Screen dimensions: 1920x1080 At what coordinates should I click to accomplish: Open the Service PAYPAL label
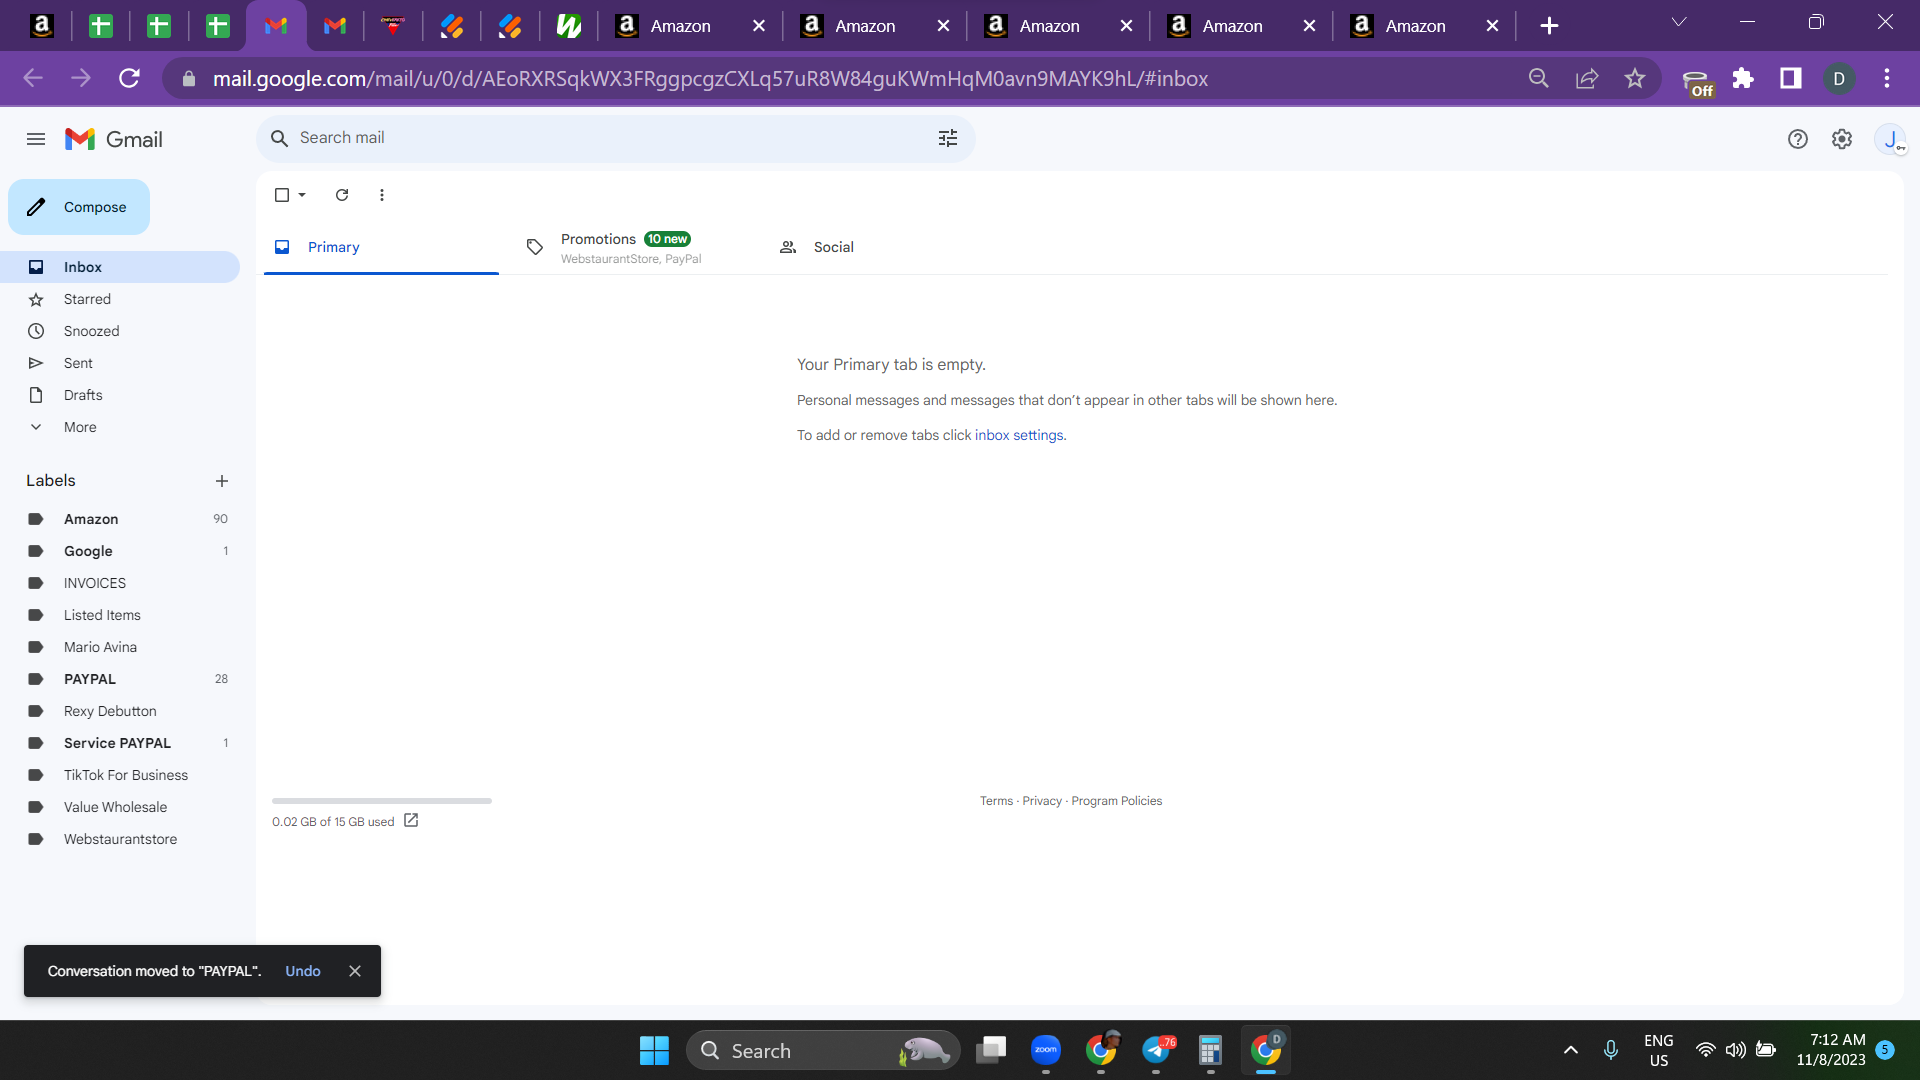tap(120, 743)
